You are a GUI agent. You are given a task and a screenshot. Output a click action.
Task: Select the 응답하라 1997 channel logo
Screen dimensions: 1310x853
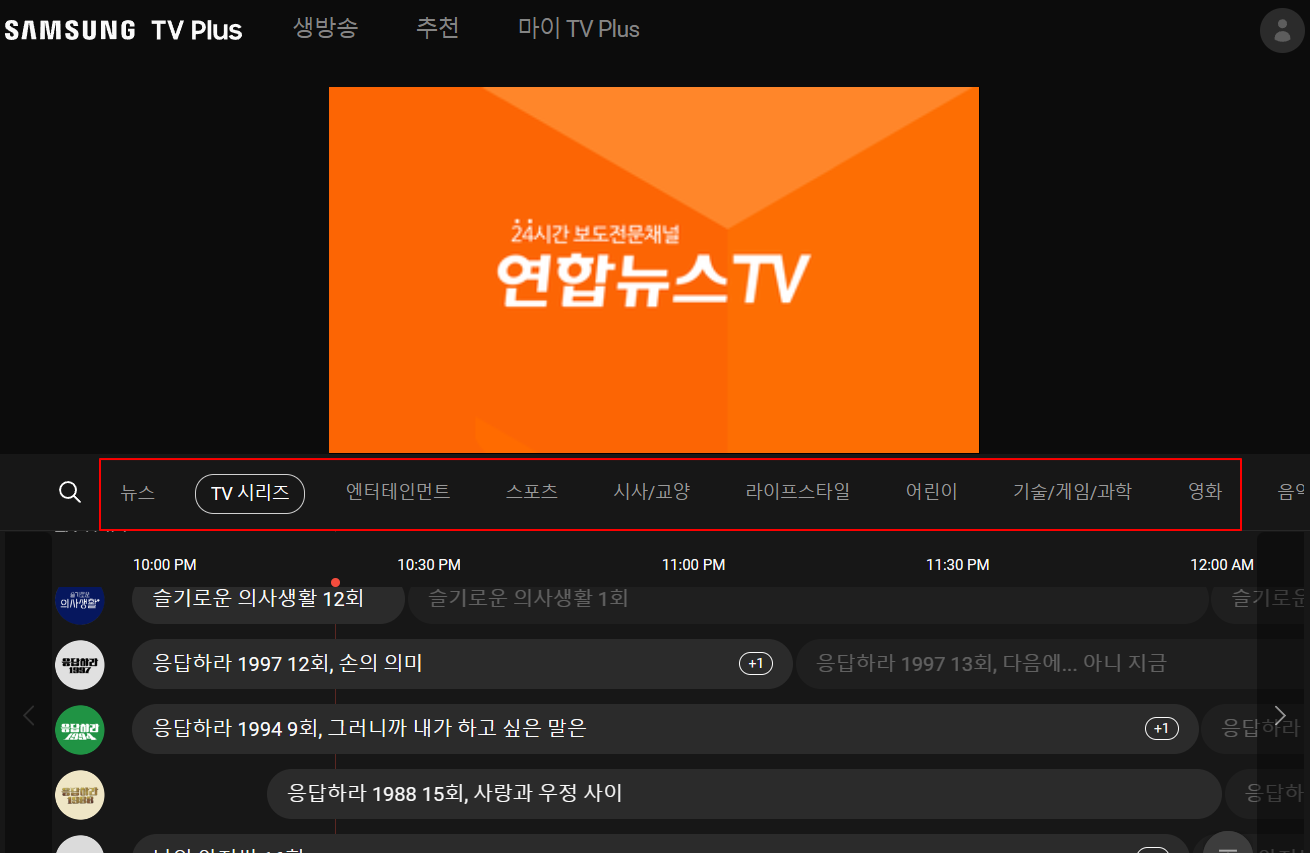point(80,665)
